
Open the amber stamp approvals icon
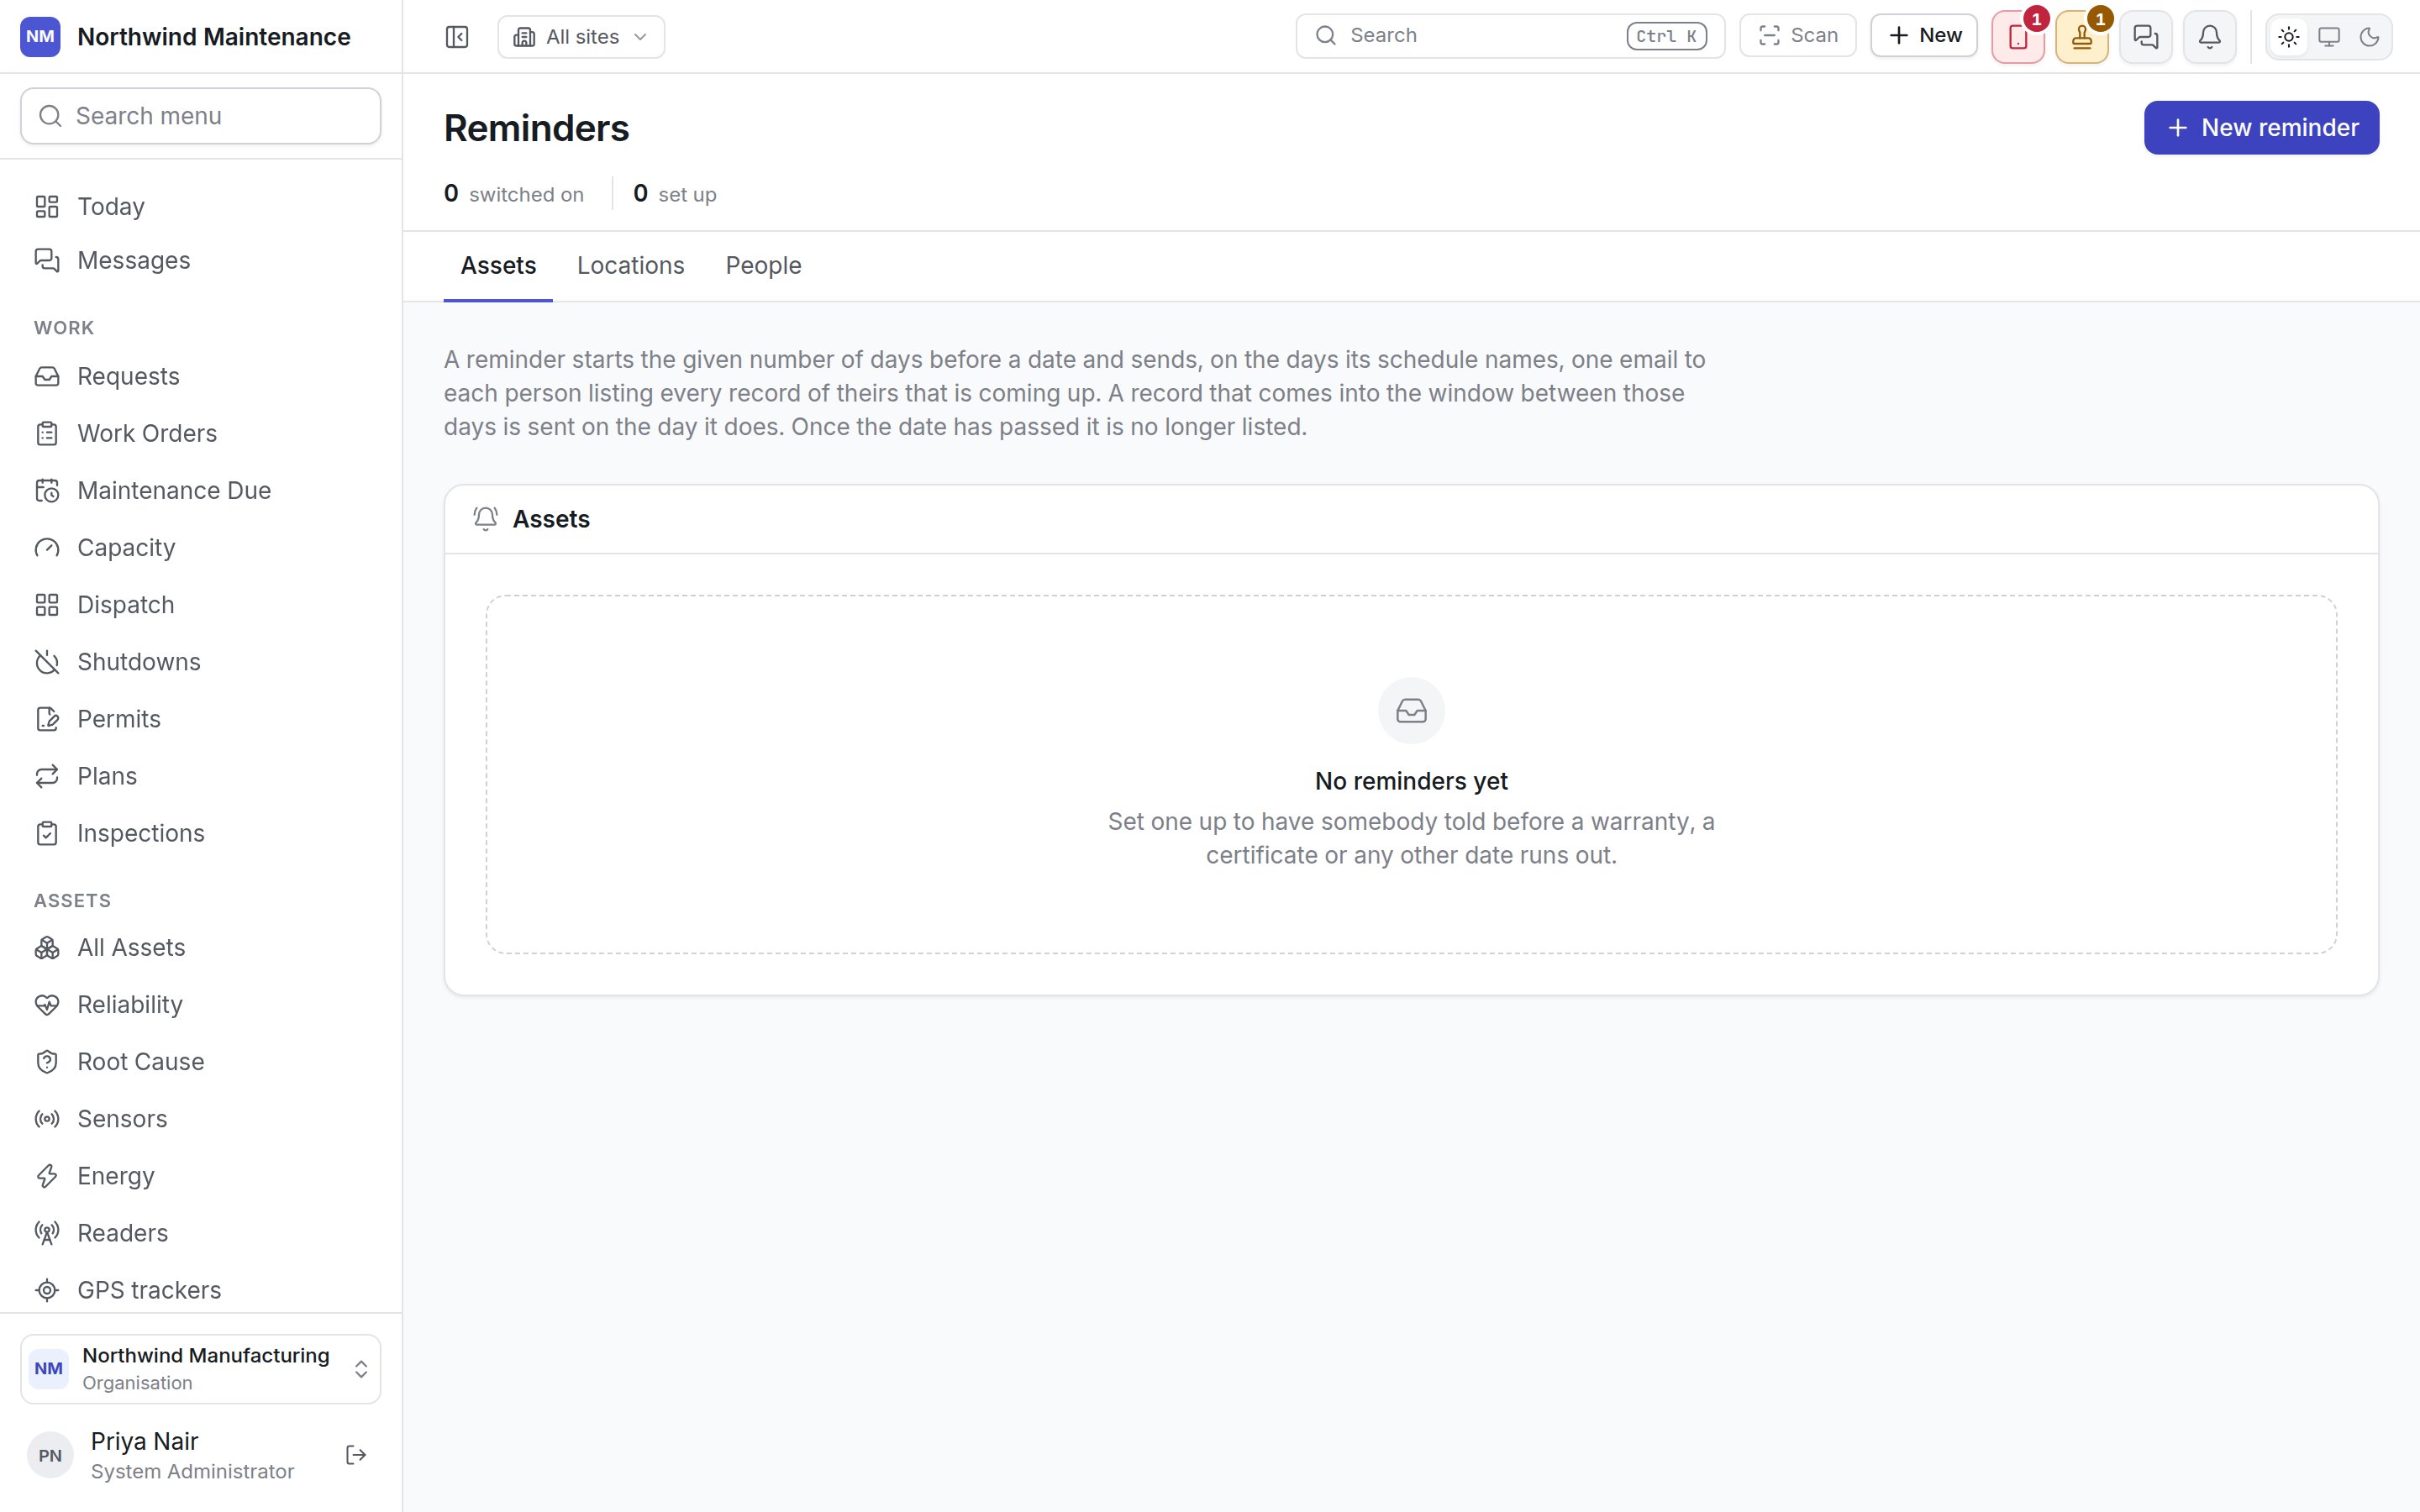2082,37
